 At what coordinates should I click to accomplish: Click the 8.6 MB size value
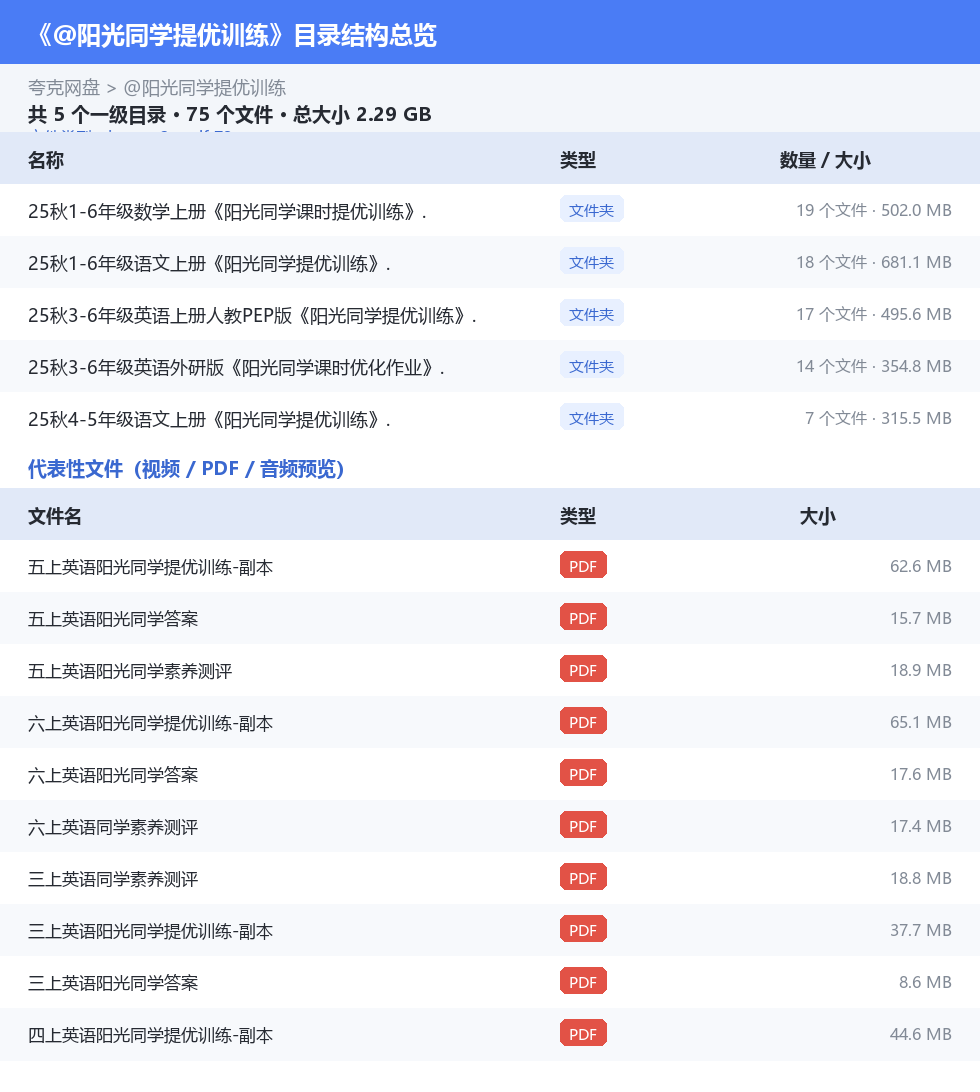coord(925,982)
